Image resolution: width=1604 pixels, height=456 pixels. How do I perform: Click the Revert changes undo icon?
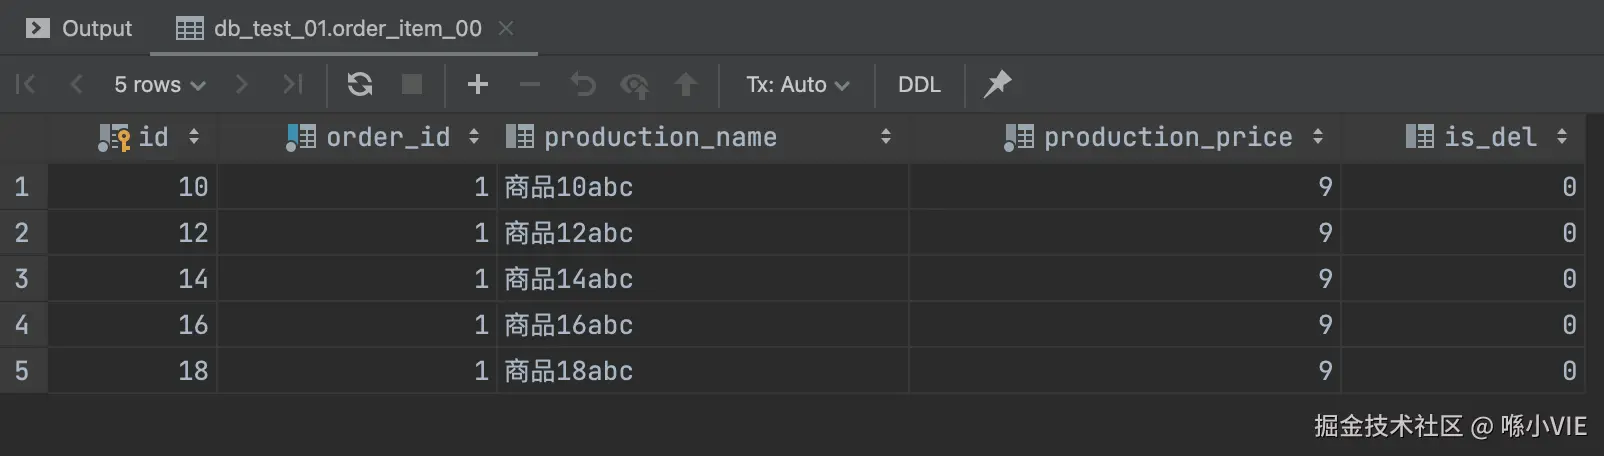pos(583,84)
